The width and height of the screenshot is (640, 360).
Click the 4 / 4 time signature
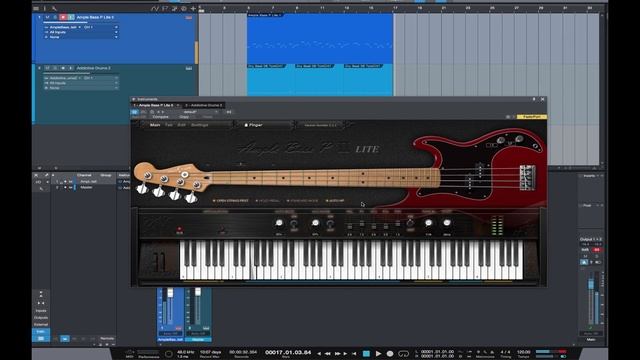[x=505, y=352]
